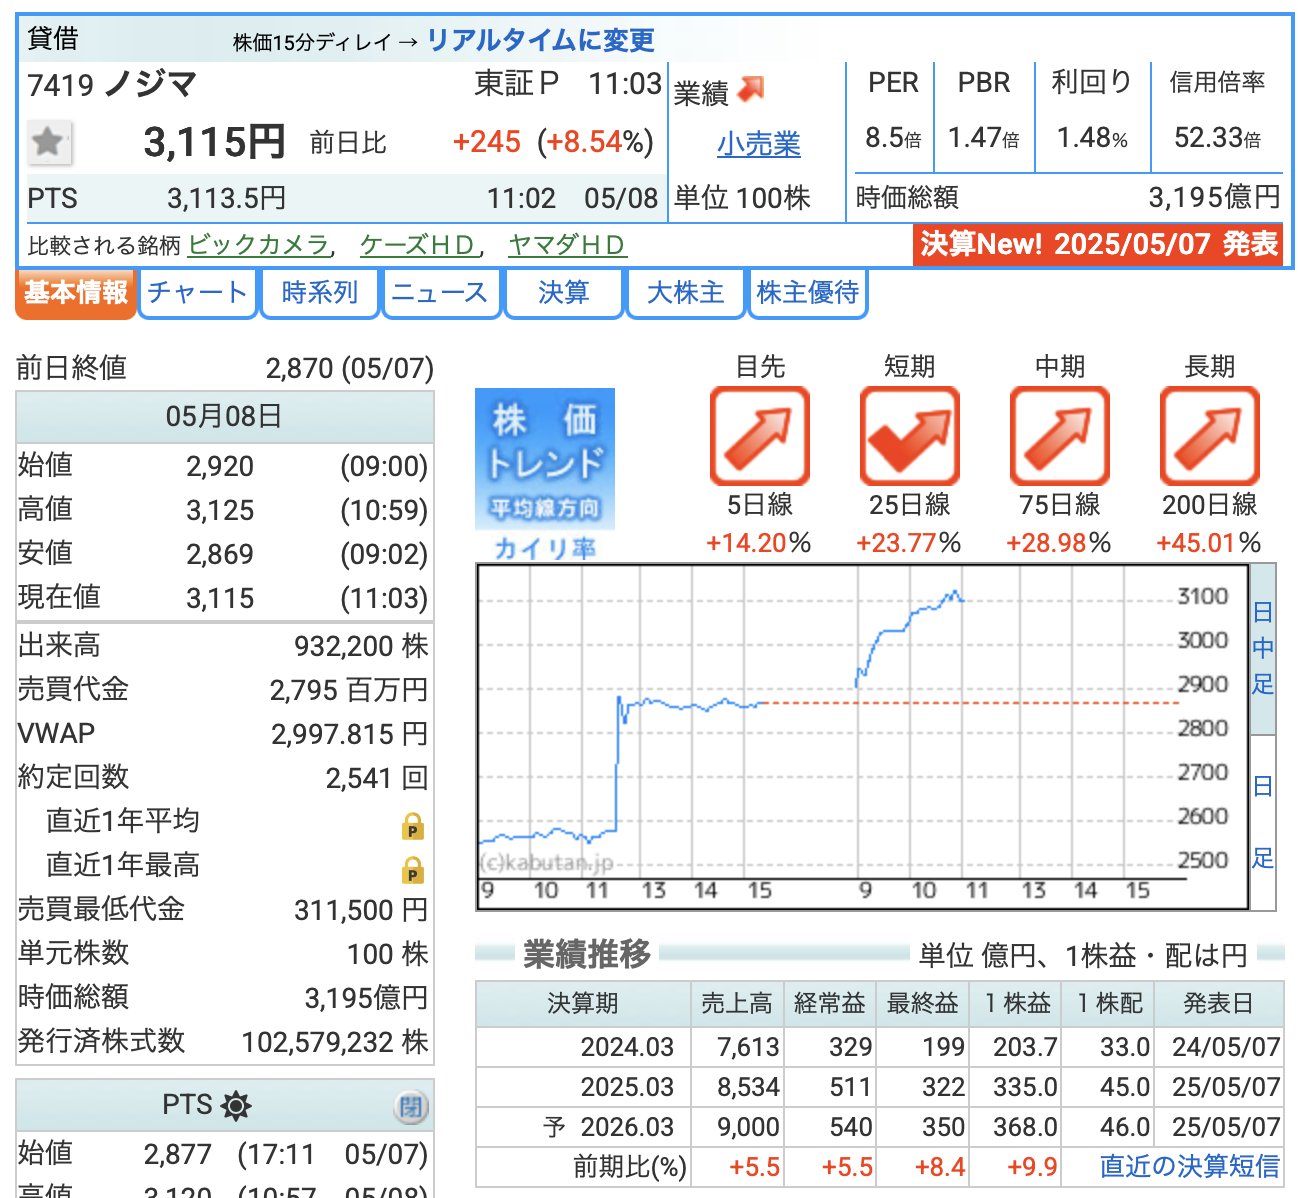The image size is (1298, 1198).
Task: Open the 株主優待 tab
Action: click(x=808, y=293)
